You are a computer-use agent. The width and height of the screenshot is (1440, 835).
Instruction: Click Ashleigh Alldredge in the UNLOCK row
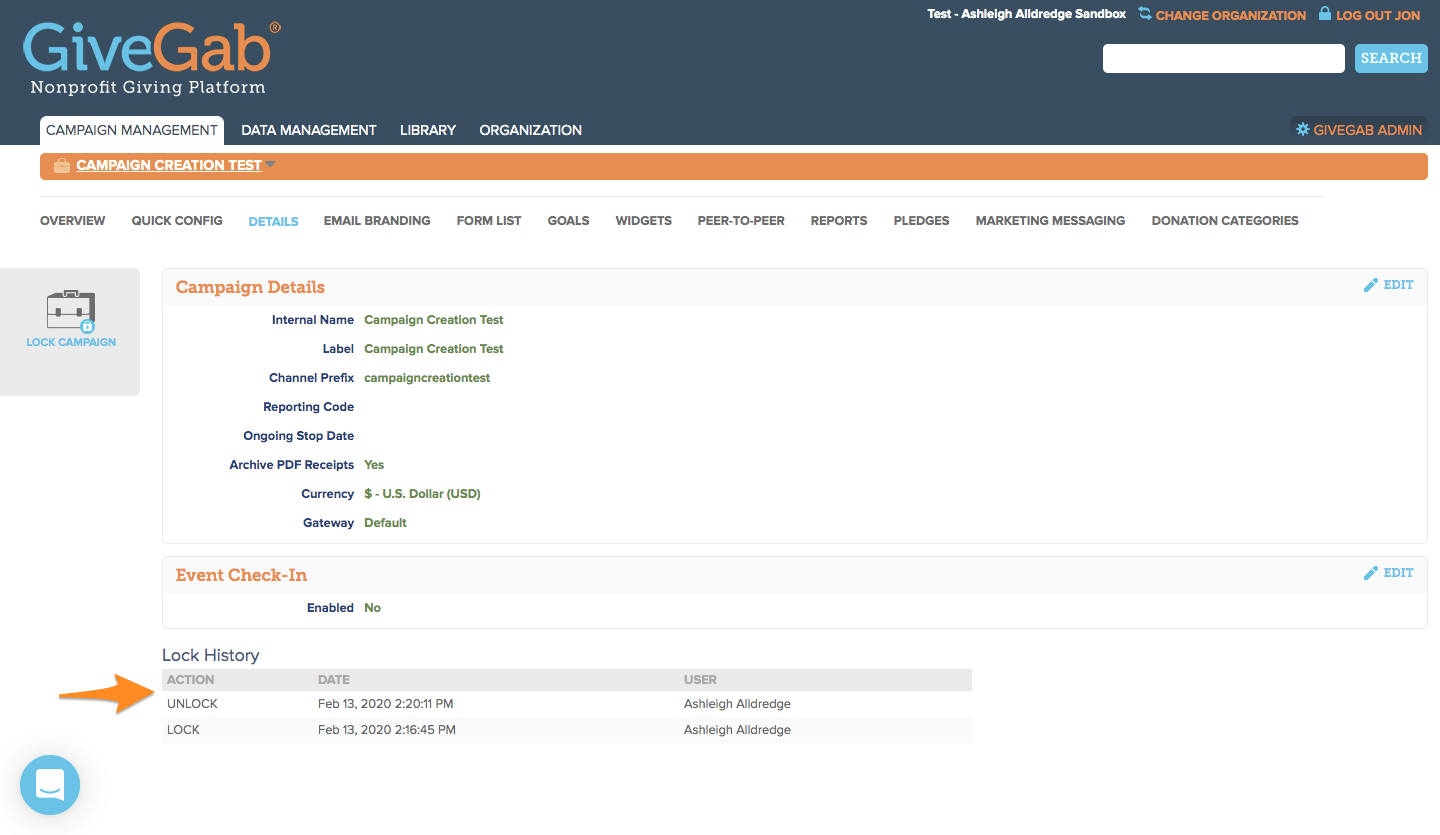(737, 704)
